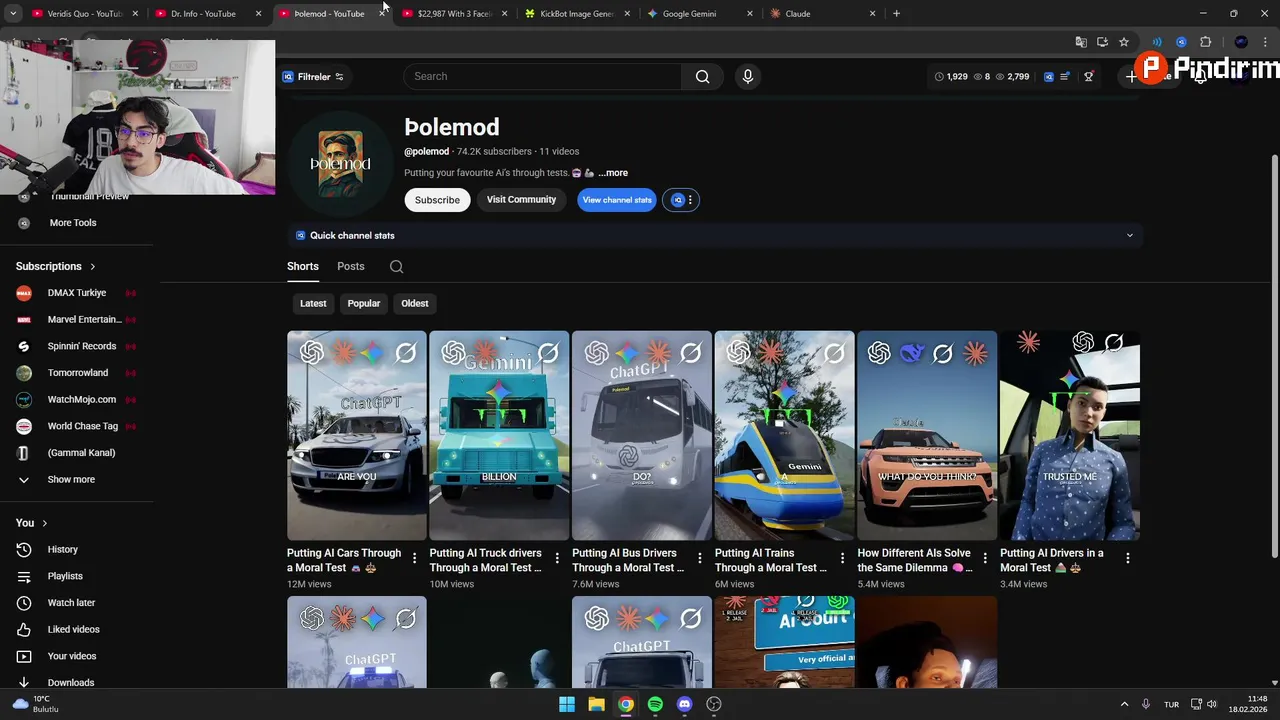Select the Latest sort chip

click(x=313, y=303)
